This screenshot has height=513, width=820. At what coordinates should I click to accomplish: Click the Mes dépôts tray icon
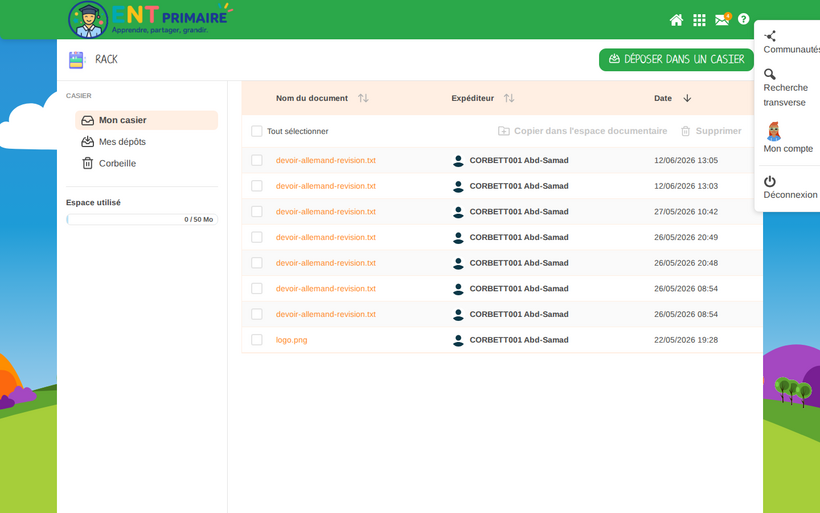coord(87,142)
